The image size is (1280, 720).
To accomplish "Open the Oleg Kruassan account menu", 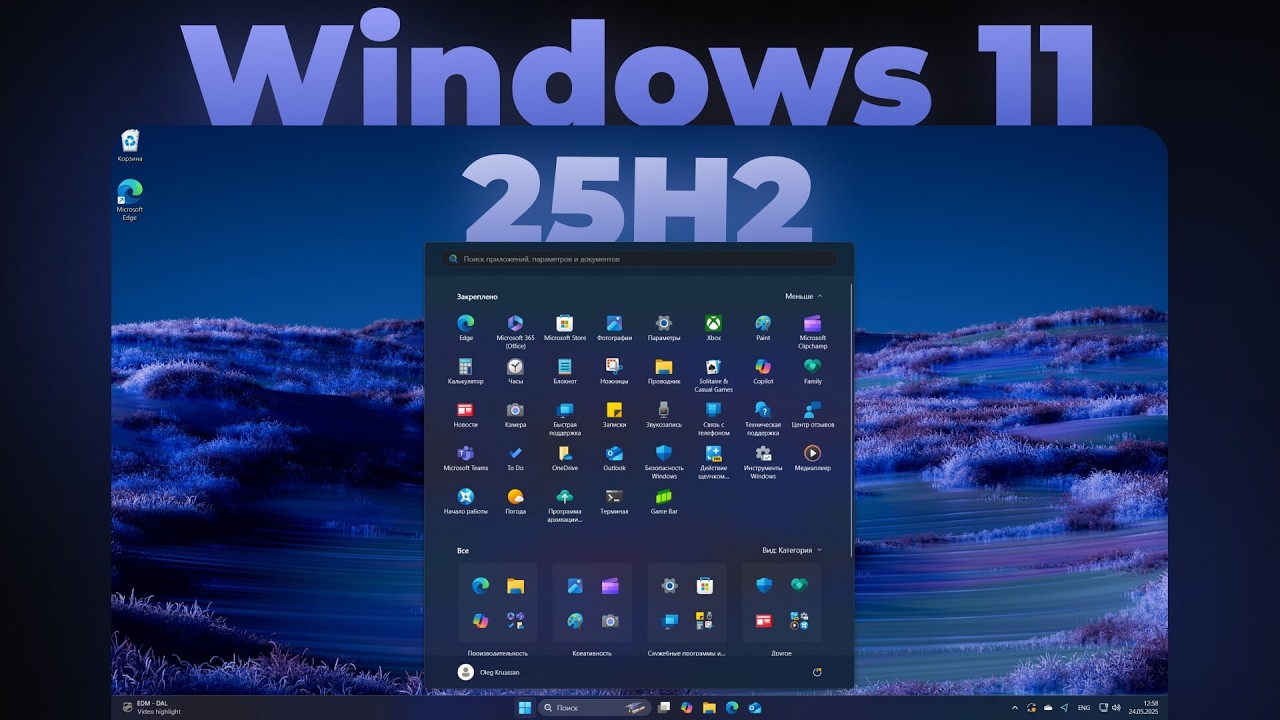I will (x=490, y=672).
